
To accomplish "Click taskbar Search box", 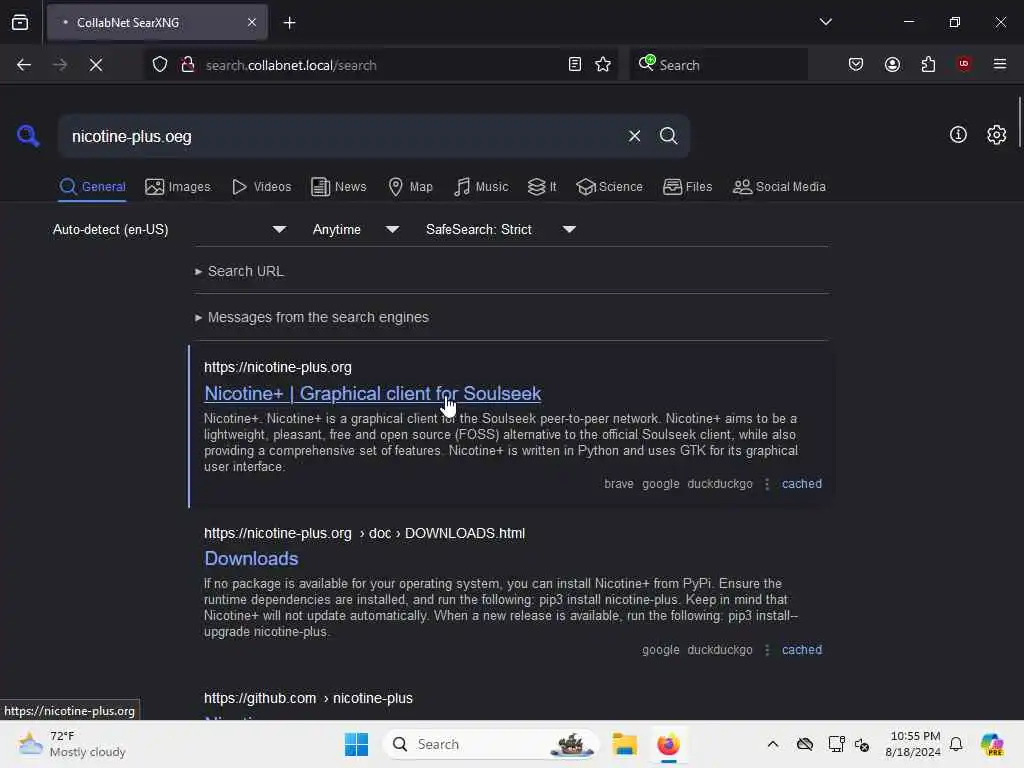I will tap(490, 744).
